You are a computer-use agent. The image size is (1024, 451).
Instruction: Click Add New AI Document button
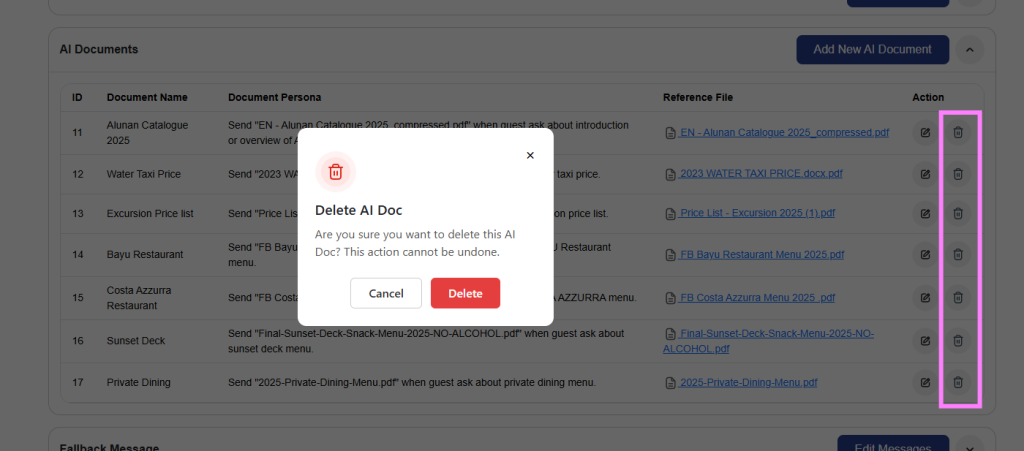(x=872, y=49)
